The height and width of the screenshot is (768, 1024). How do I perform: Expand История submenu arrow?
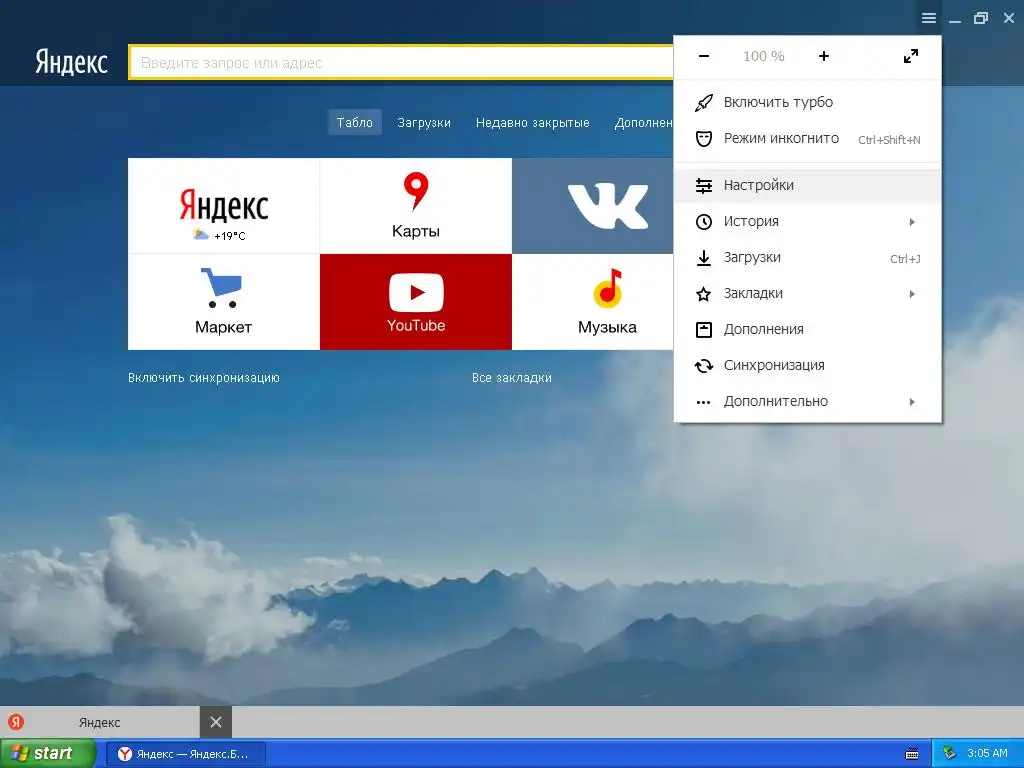[x=912, y=222]
